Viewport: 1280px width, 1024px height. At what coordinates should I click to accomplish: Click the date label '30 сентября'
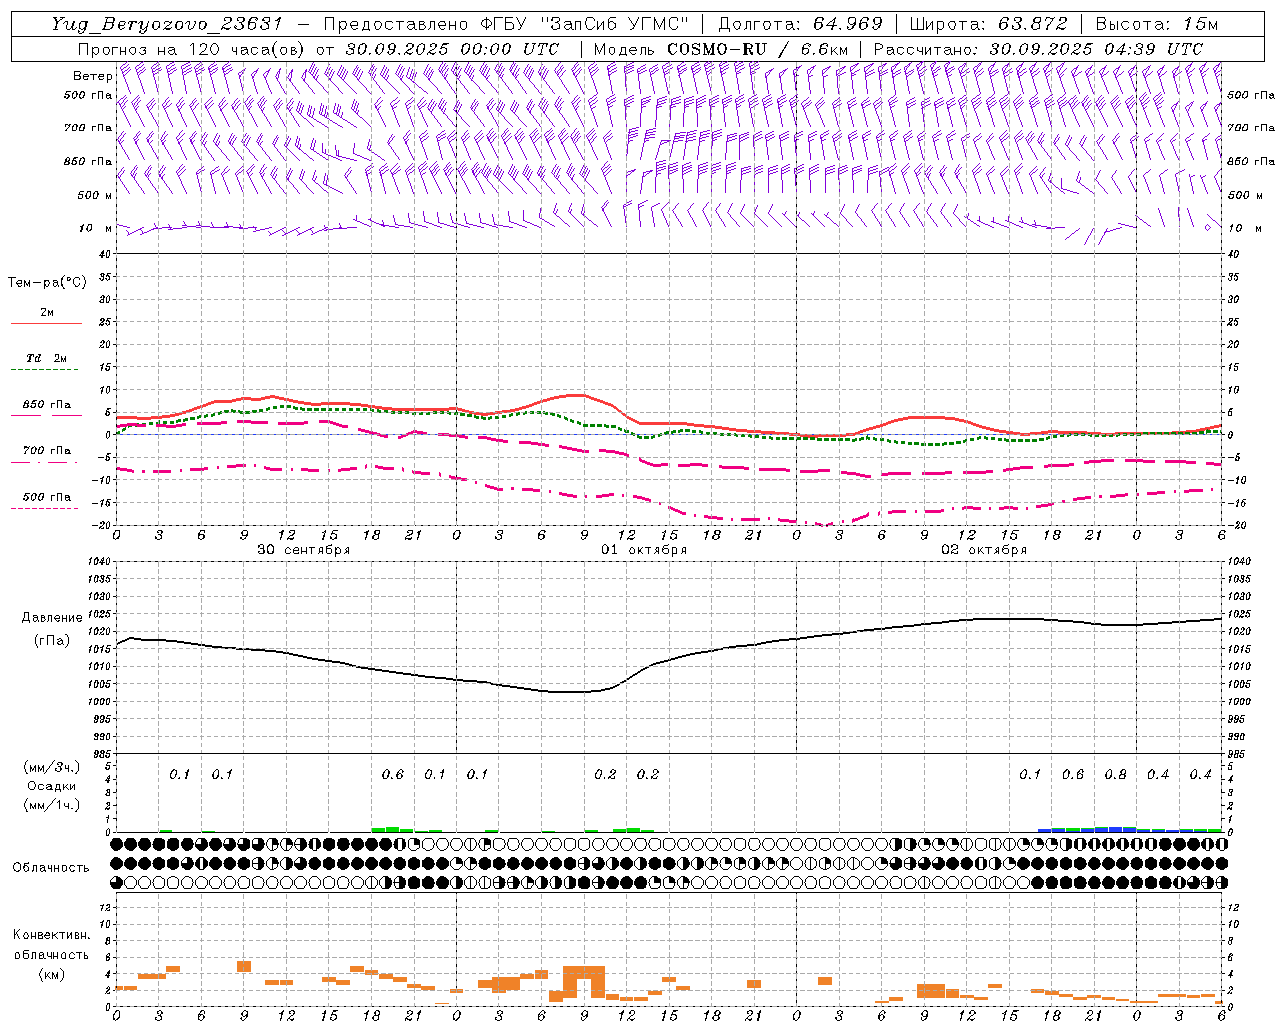pos(304,550)
